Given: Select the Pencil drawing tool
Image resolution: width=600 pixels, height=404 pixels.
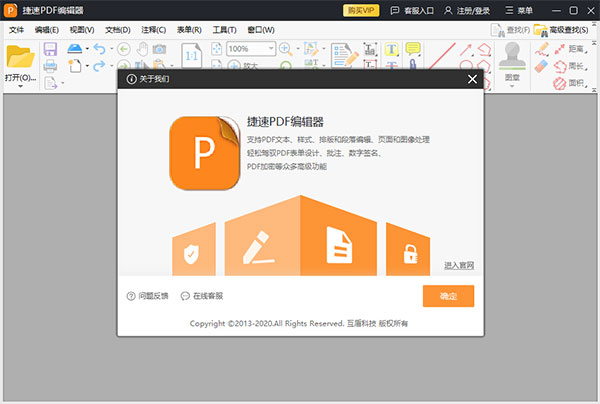Looking at the screenshot, I should point(542,49).
